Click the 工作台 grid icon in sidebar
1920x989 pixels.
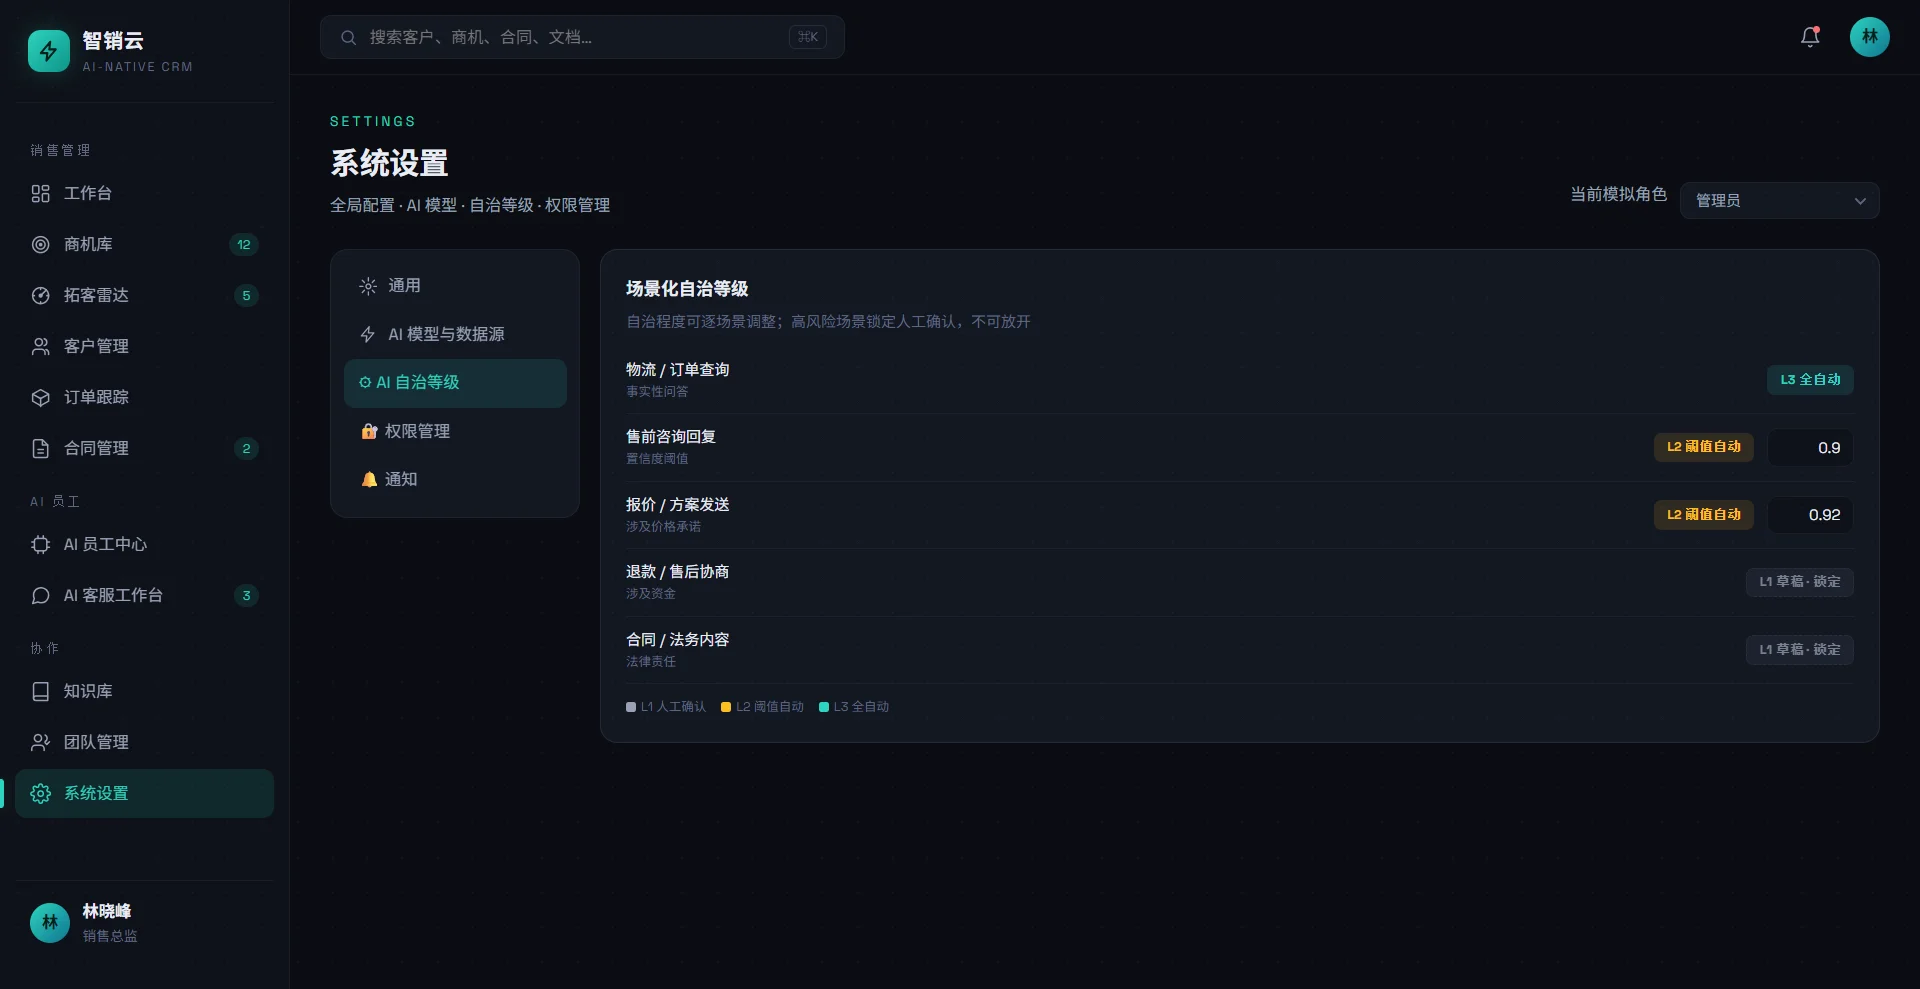[x=40, y=193]
